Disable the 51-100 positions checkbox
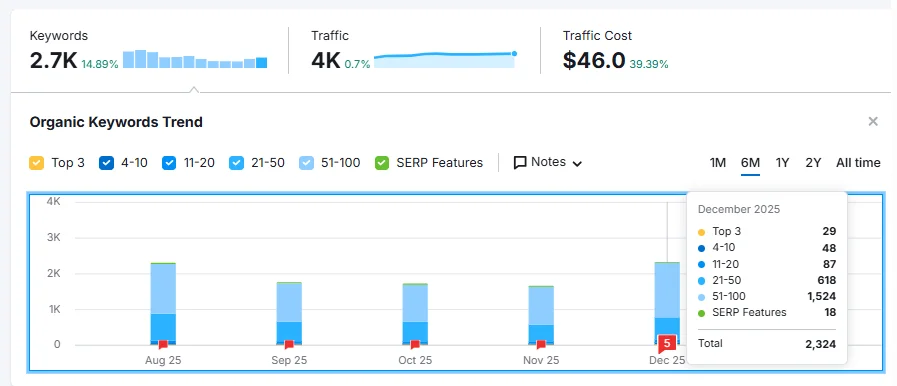This screenshot has width=897, height=386. (306, 163)
